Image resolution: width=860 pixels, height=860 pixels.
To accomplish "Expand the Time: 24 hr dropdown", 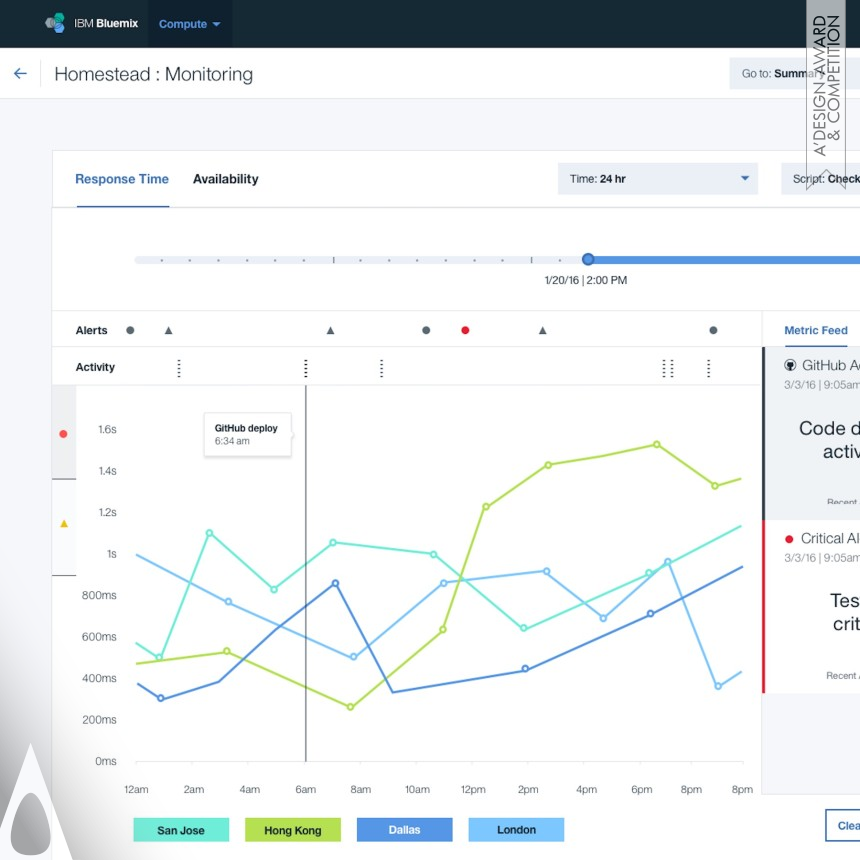I will tap(659, 179).
